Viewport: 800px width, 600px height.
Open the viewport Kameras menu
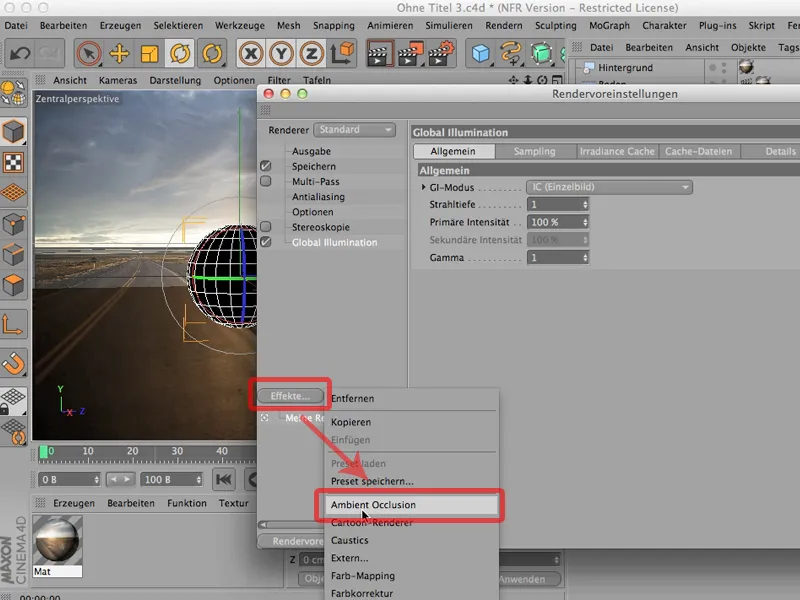[x=118, y=81]
